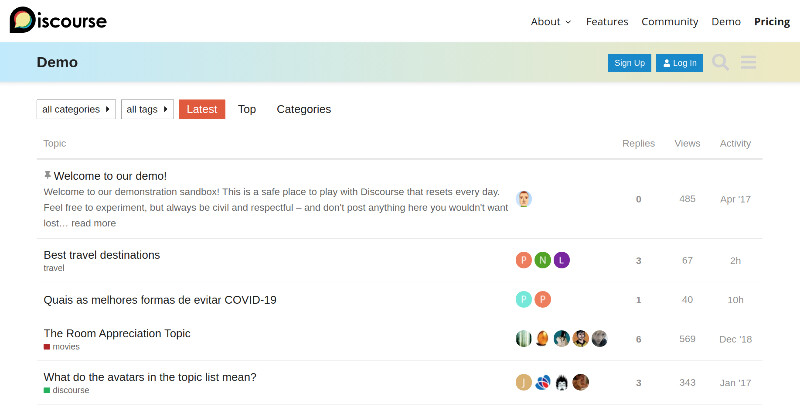Click the search magnifier icon

point(720,63)
